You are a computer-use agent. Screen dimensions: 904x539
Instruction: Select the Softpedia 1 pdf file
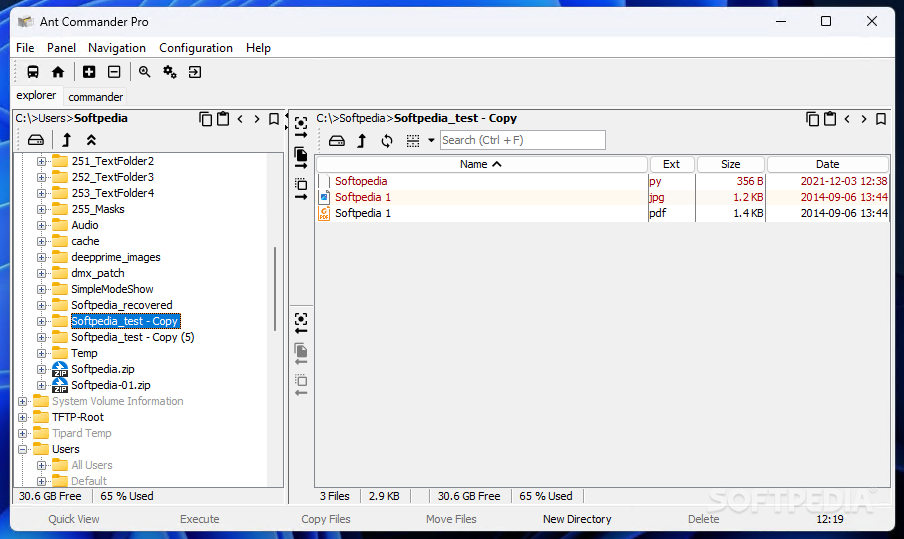coord(602,213)
